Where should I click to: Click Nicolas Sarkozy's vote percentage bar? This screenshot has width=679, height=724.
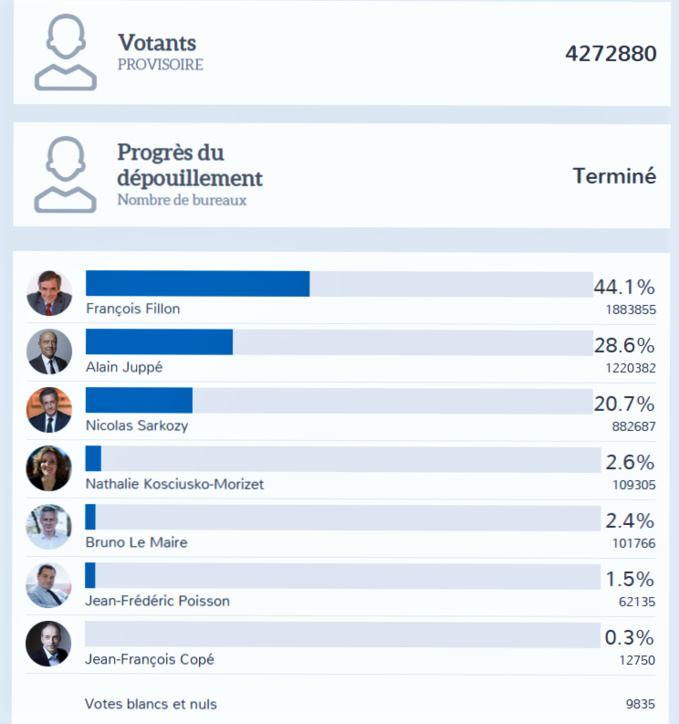[140, 400]
